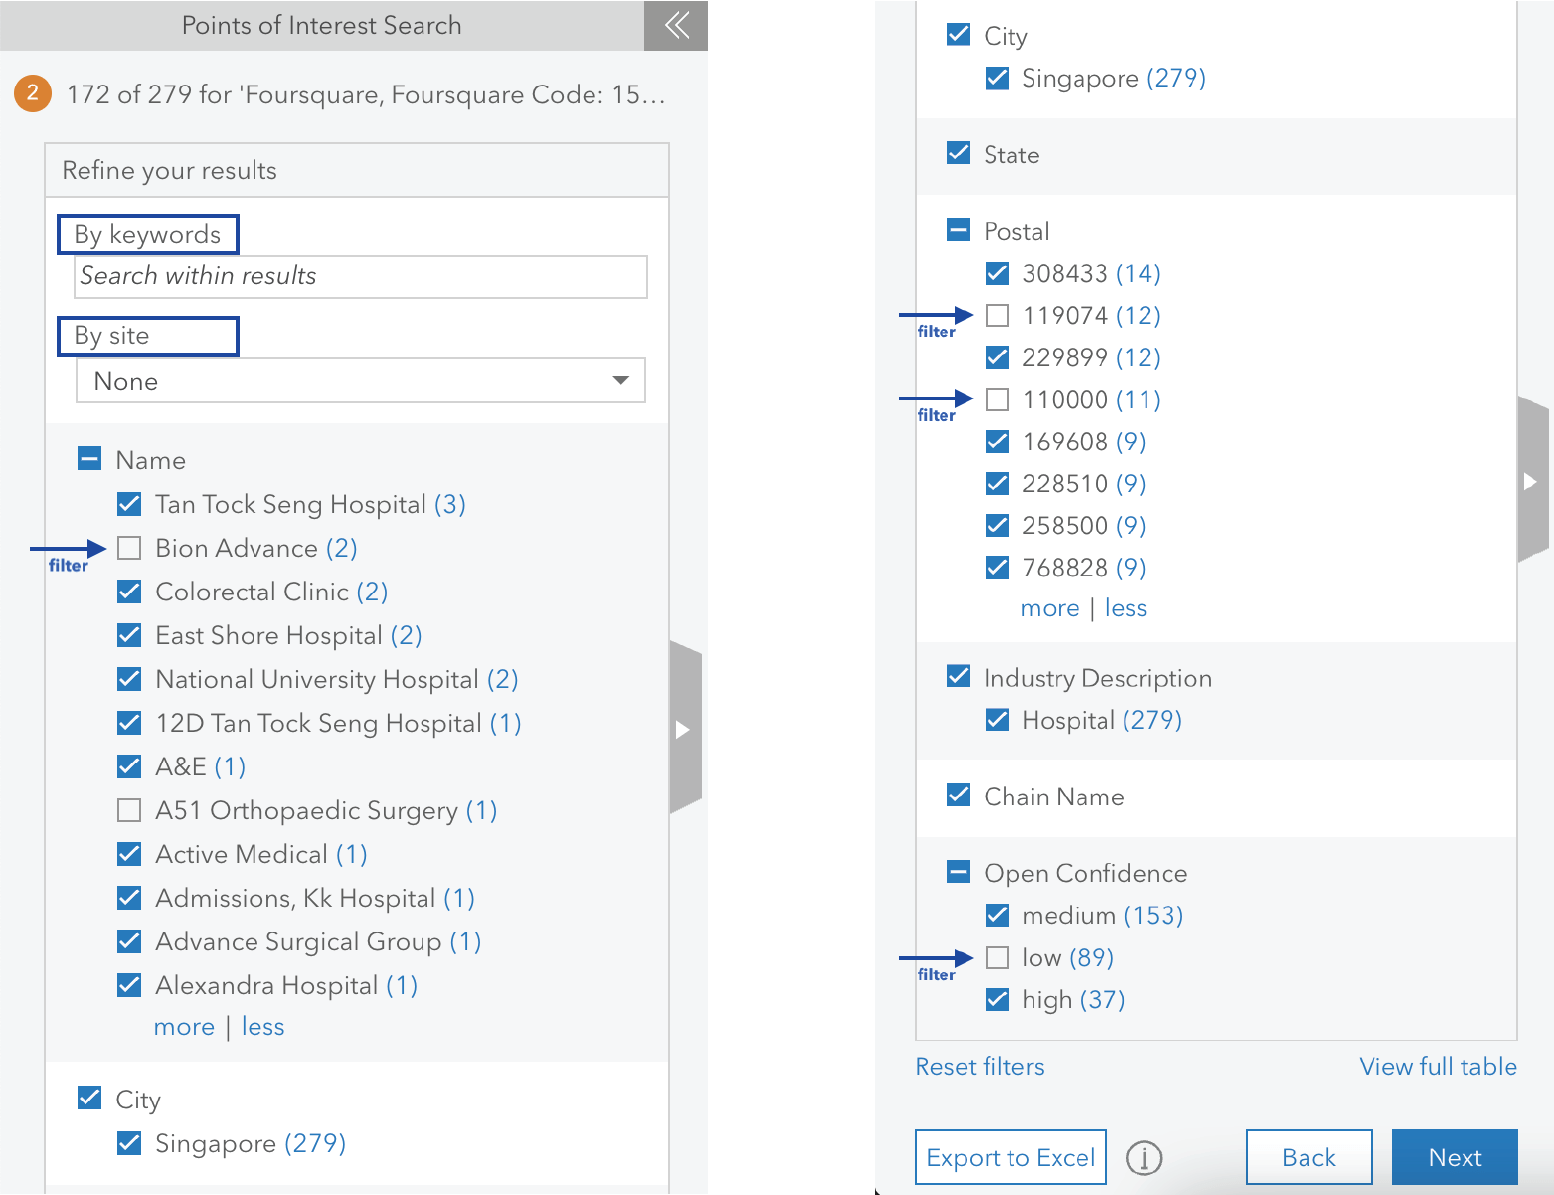Collapse the Name filter group

point(89,458)
